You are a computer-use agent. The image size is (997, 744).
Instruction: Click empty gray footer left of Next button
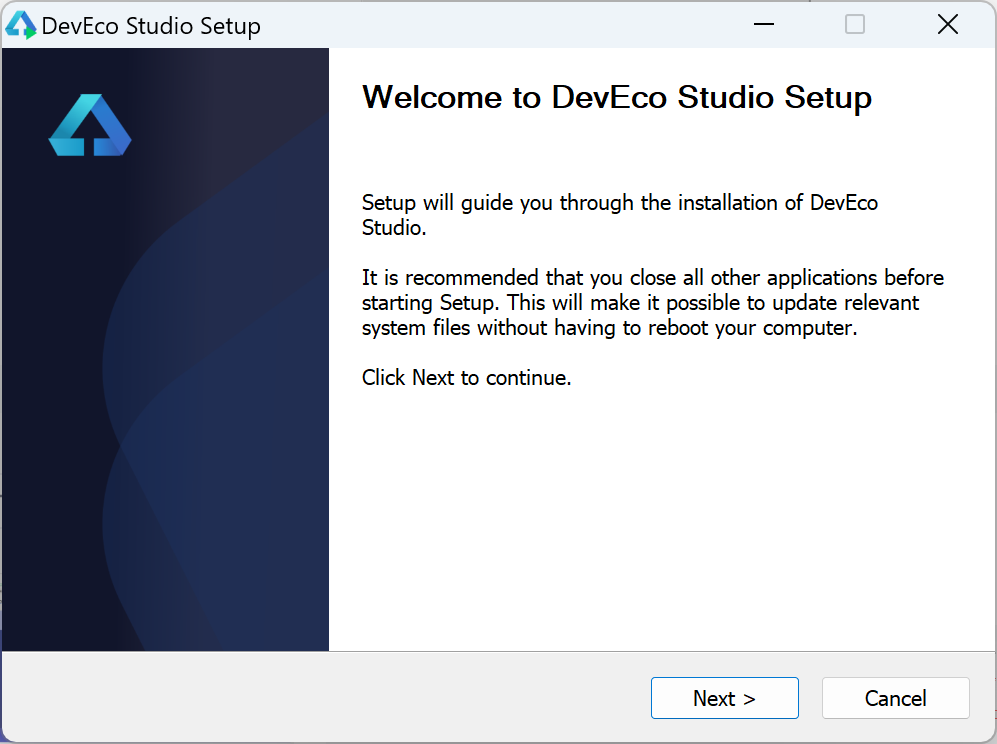click(320, 698)
